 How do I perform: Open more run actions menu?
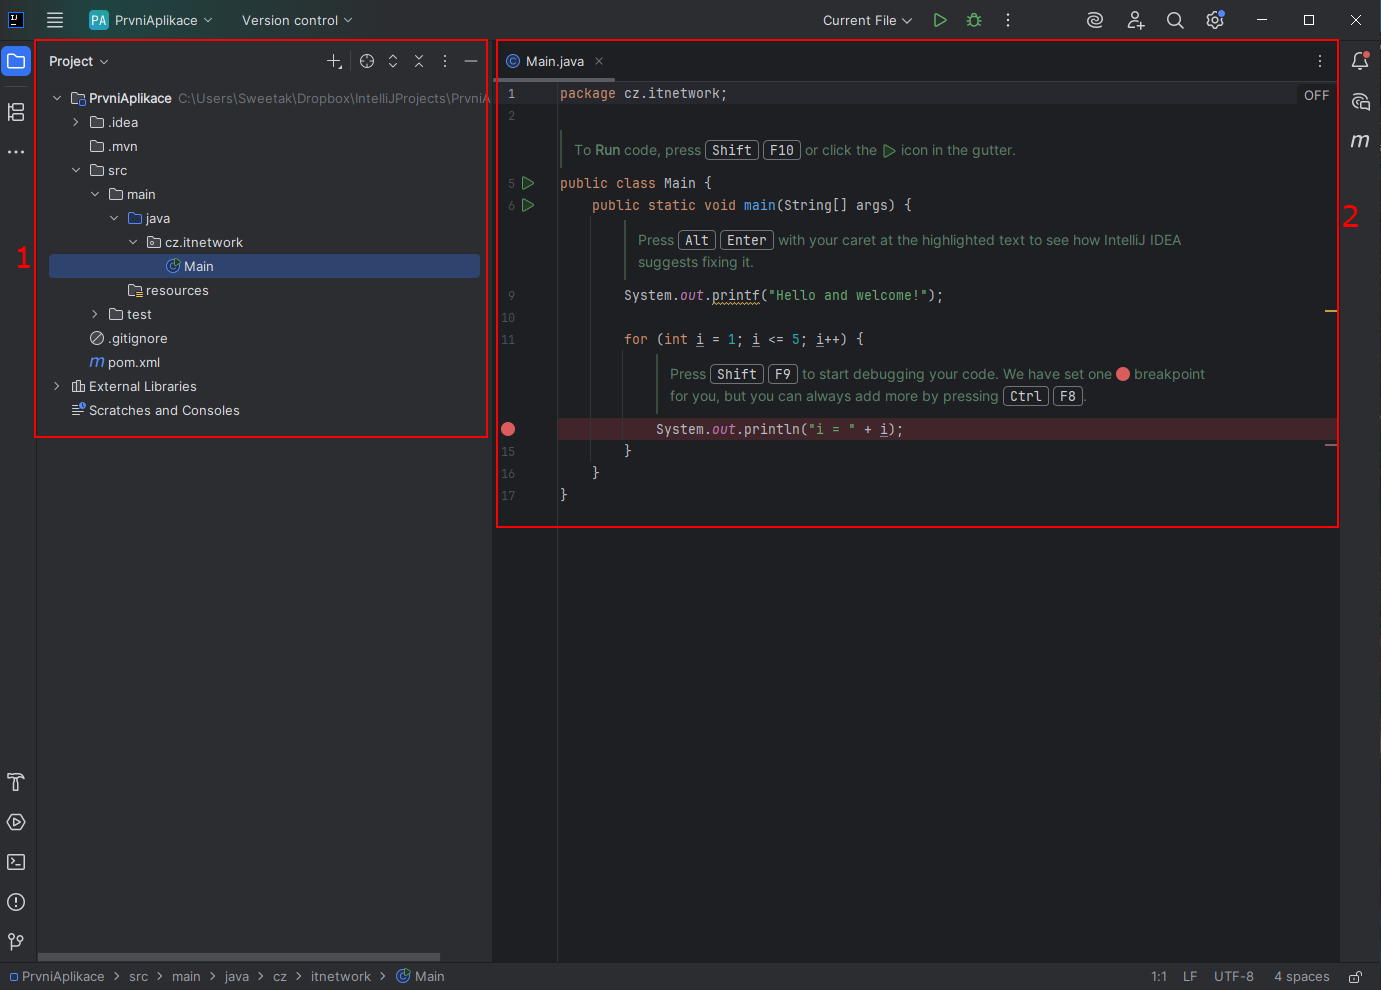click(x=1008, y=20)
